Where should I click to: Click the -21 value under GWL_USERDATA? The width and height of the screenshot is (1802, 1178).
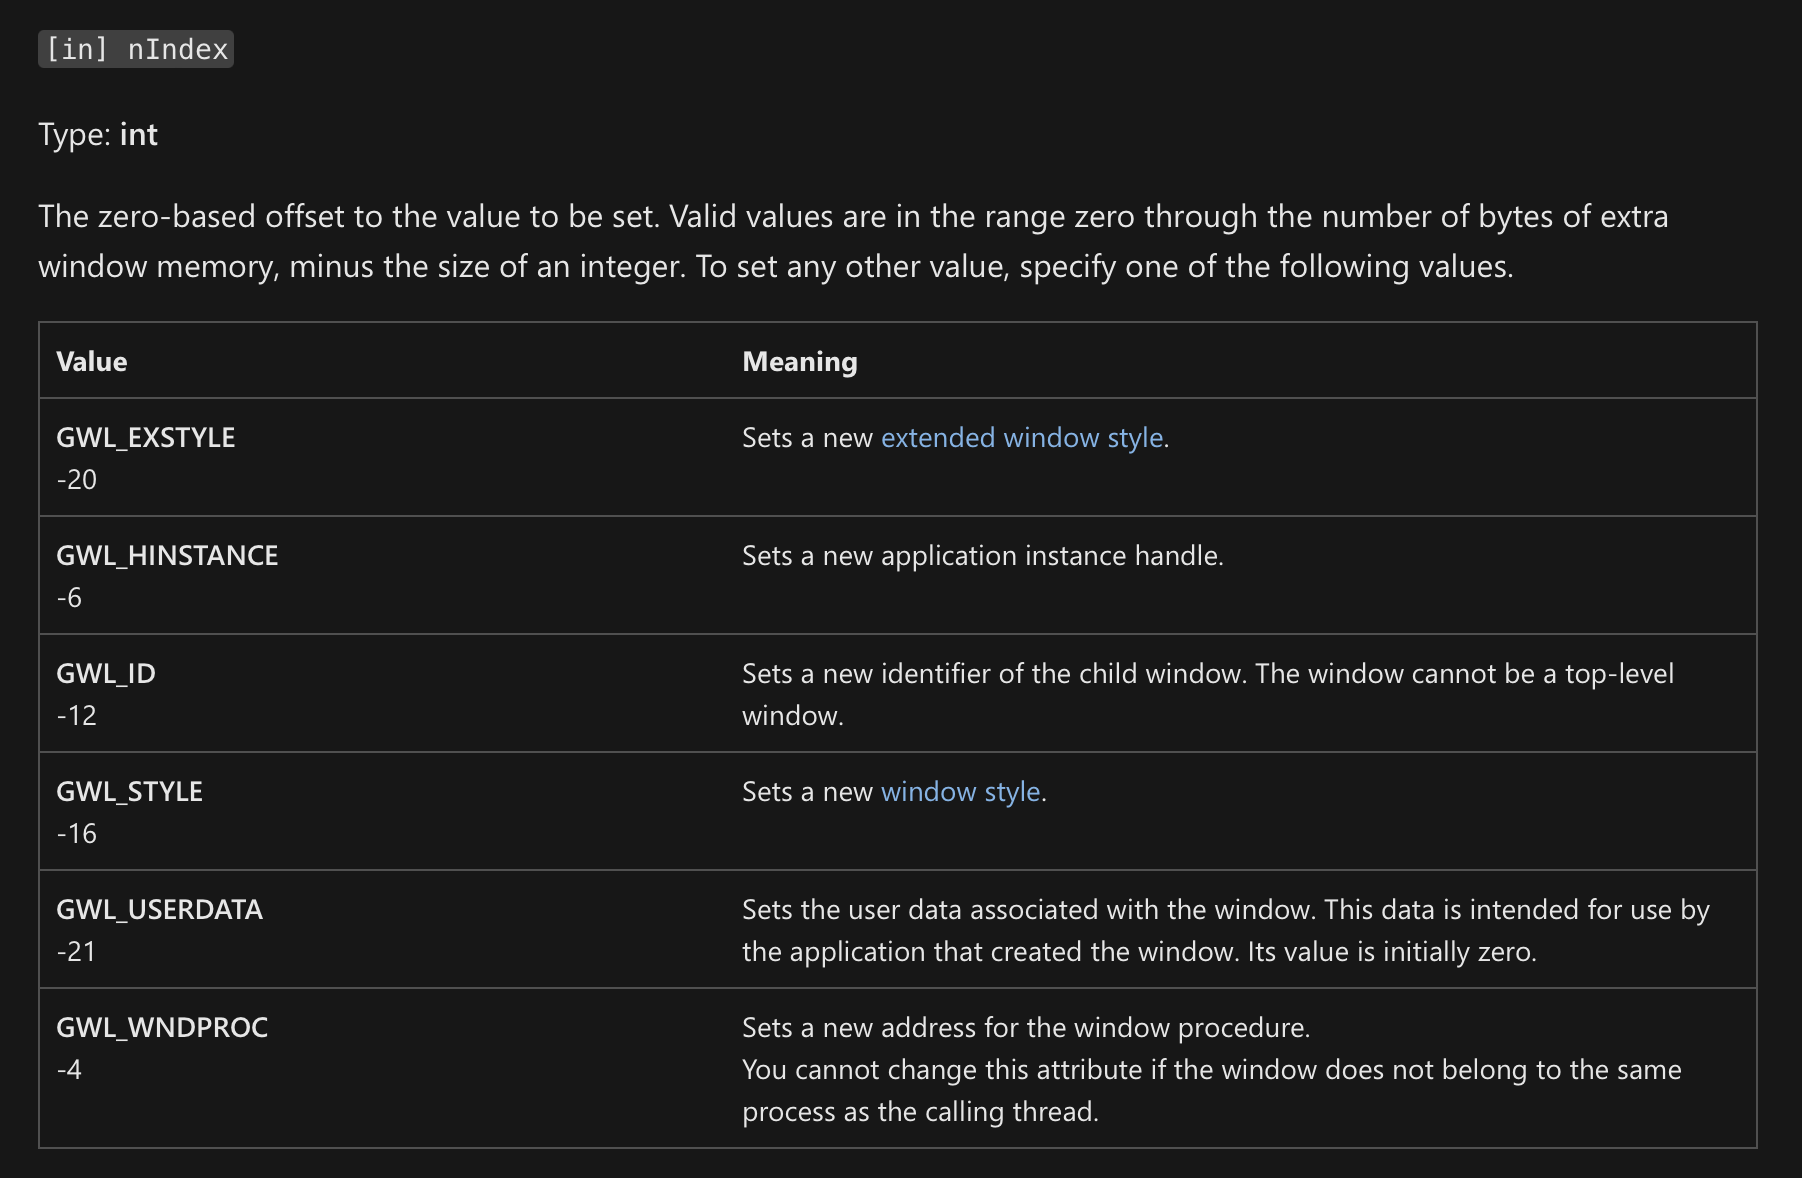pyautogui.click(x=77, y=952)
